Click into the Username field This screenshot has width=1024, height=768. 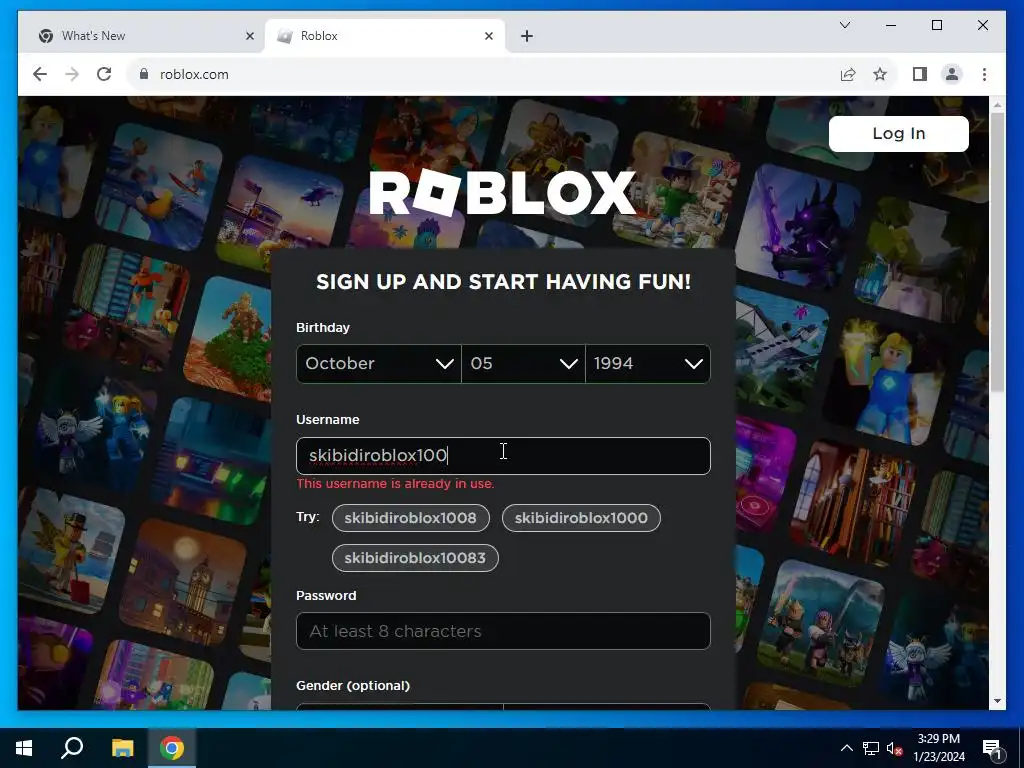pyautogui.click(x=503, y=456)
